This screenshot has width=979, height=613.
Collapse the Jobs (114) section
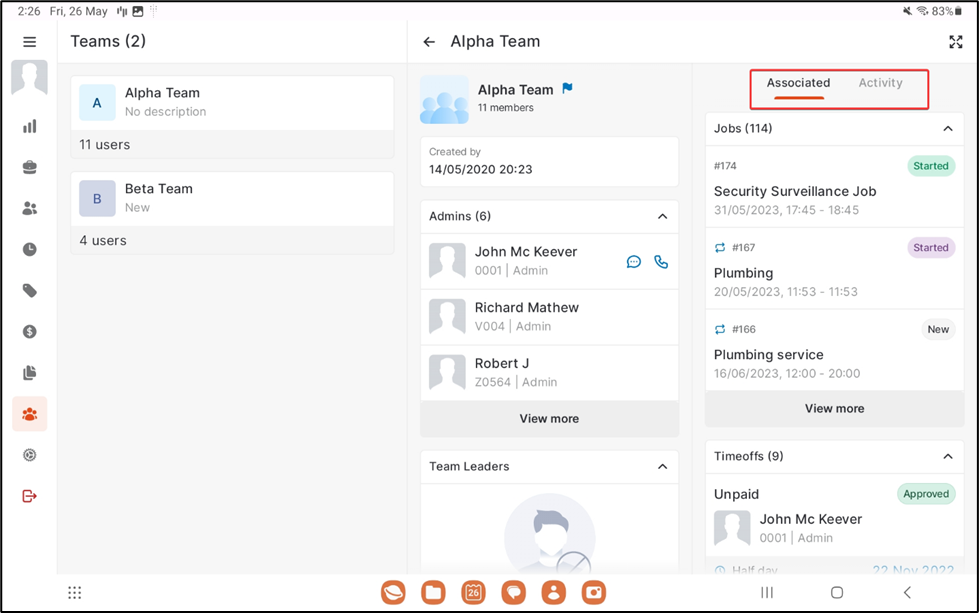[x=947, y=129]
